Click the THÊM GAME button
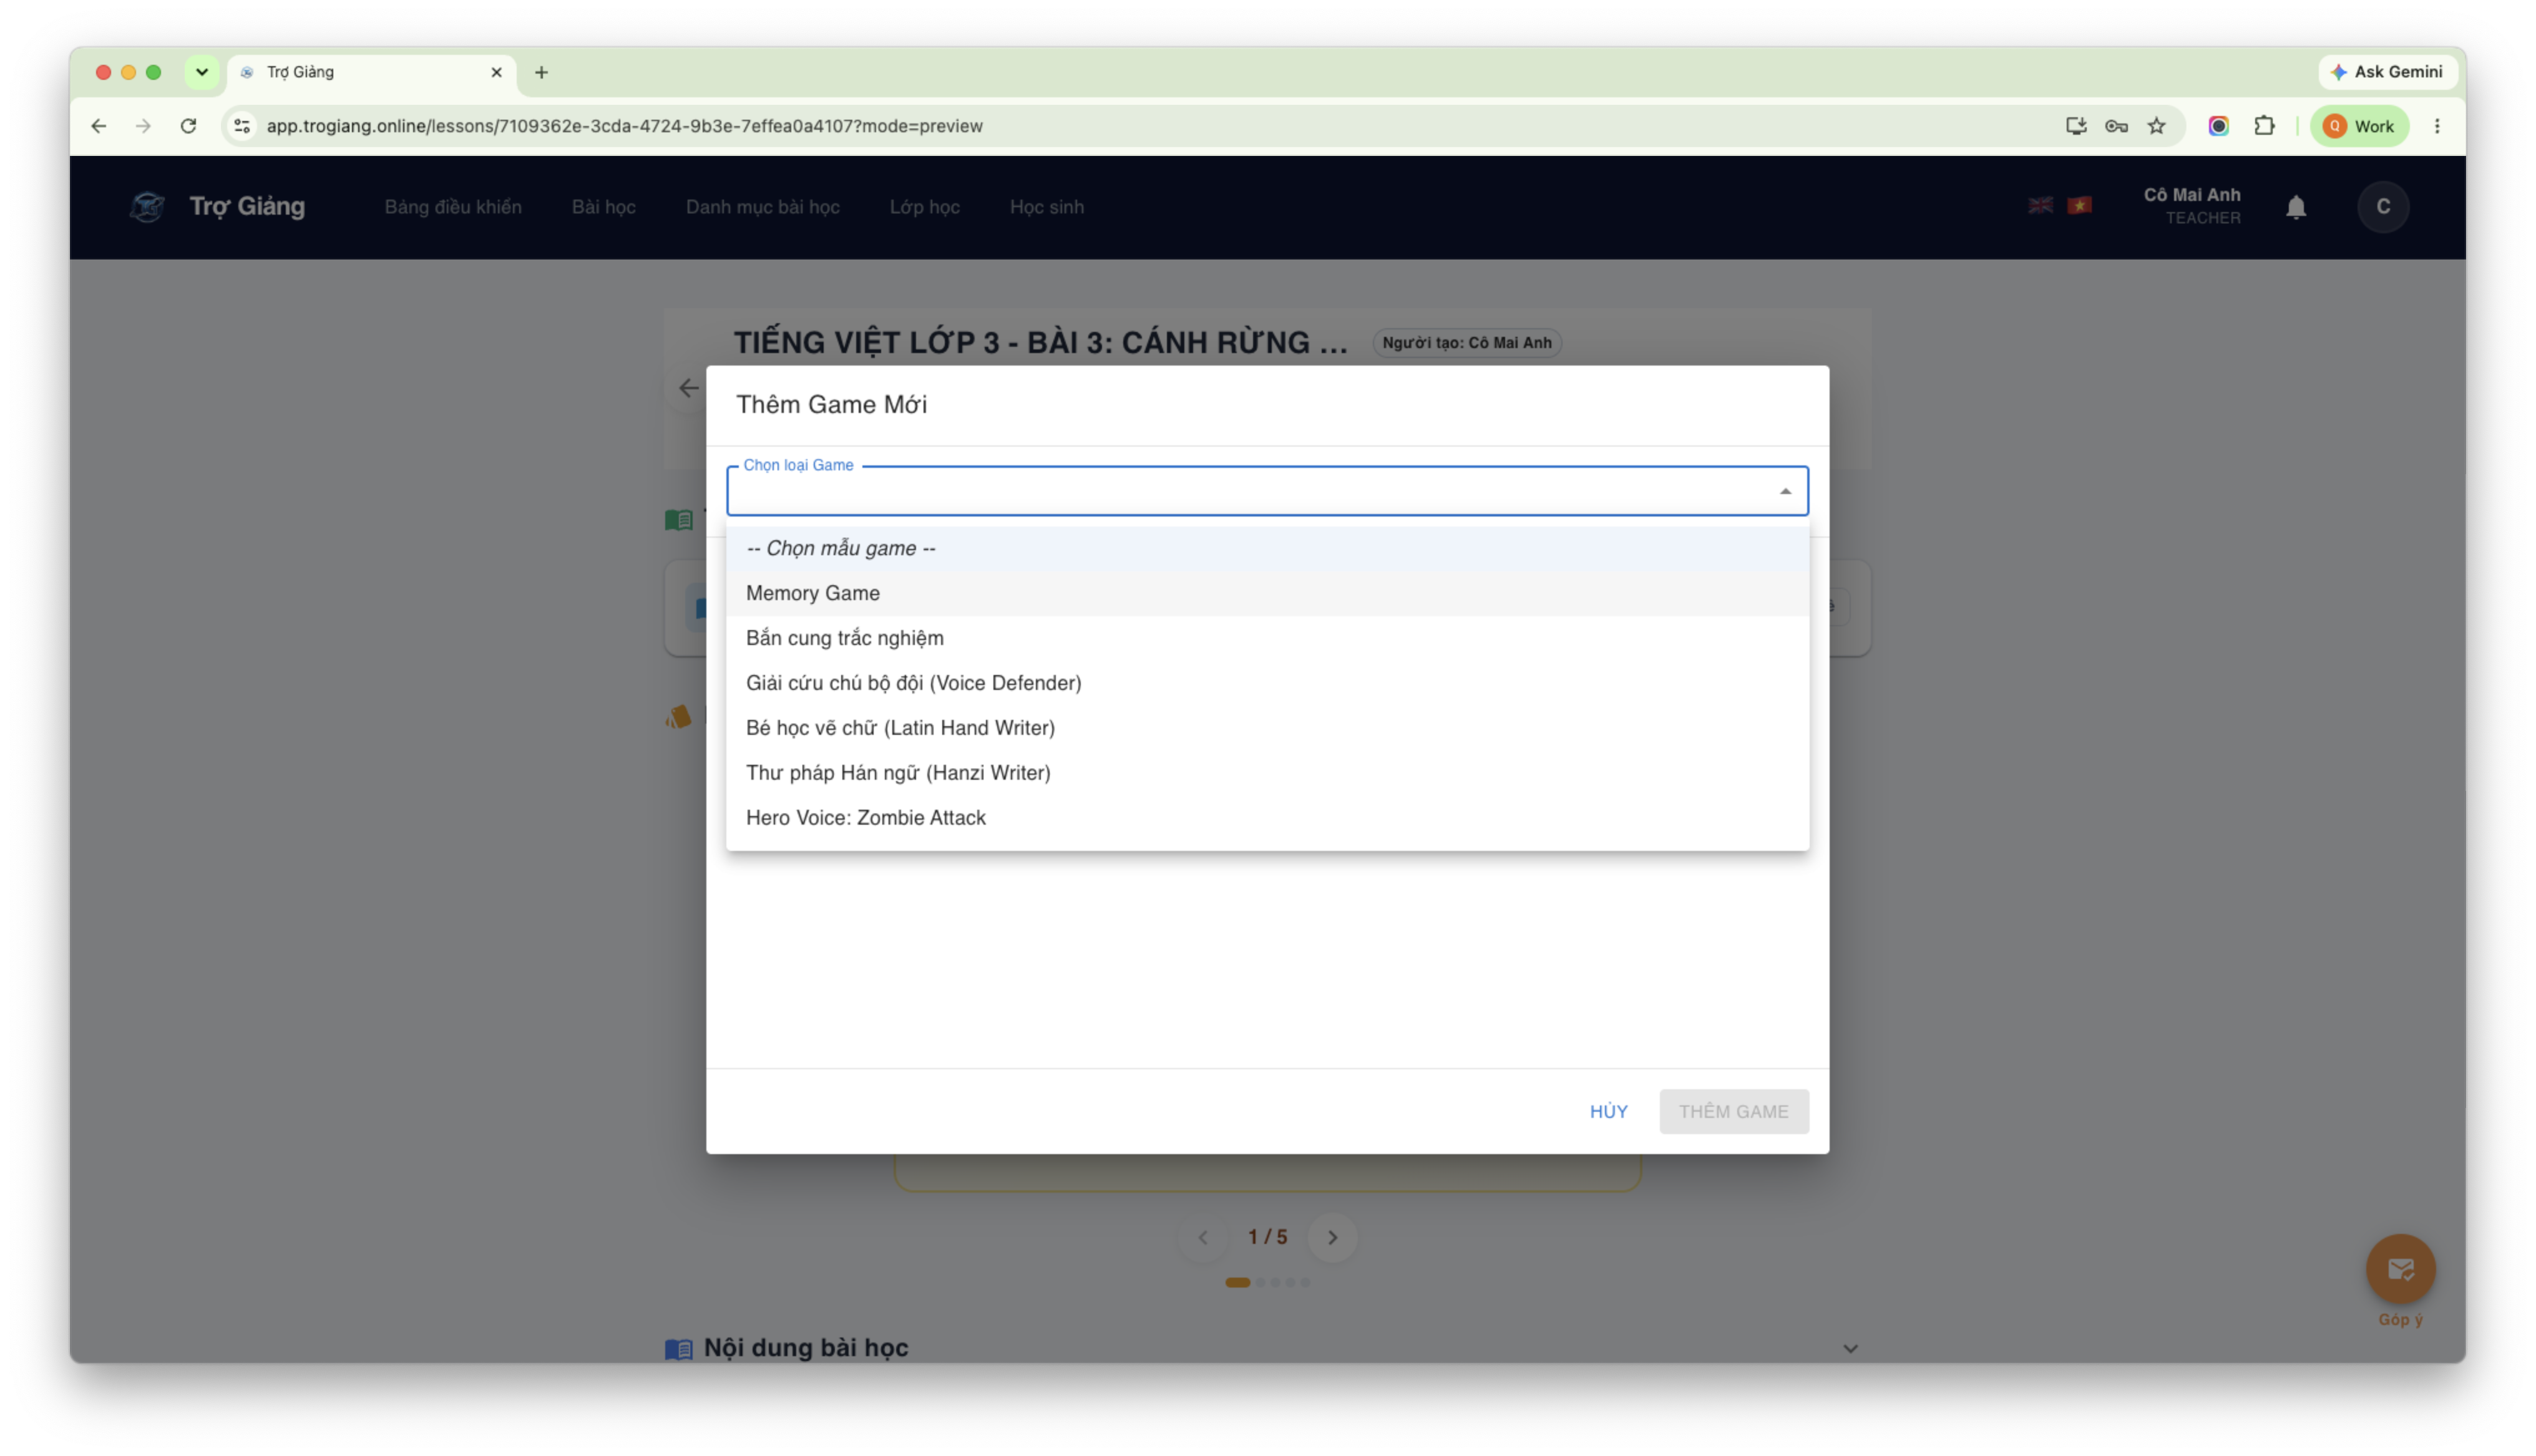The image size is (2536, 1456). coord(1733,1111)
